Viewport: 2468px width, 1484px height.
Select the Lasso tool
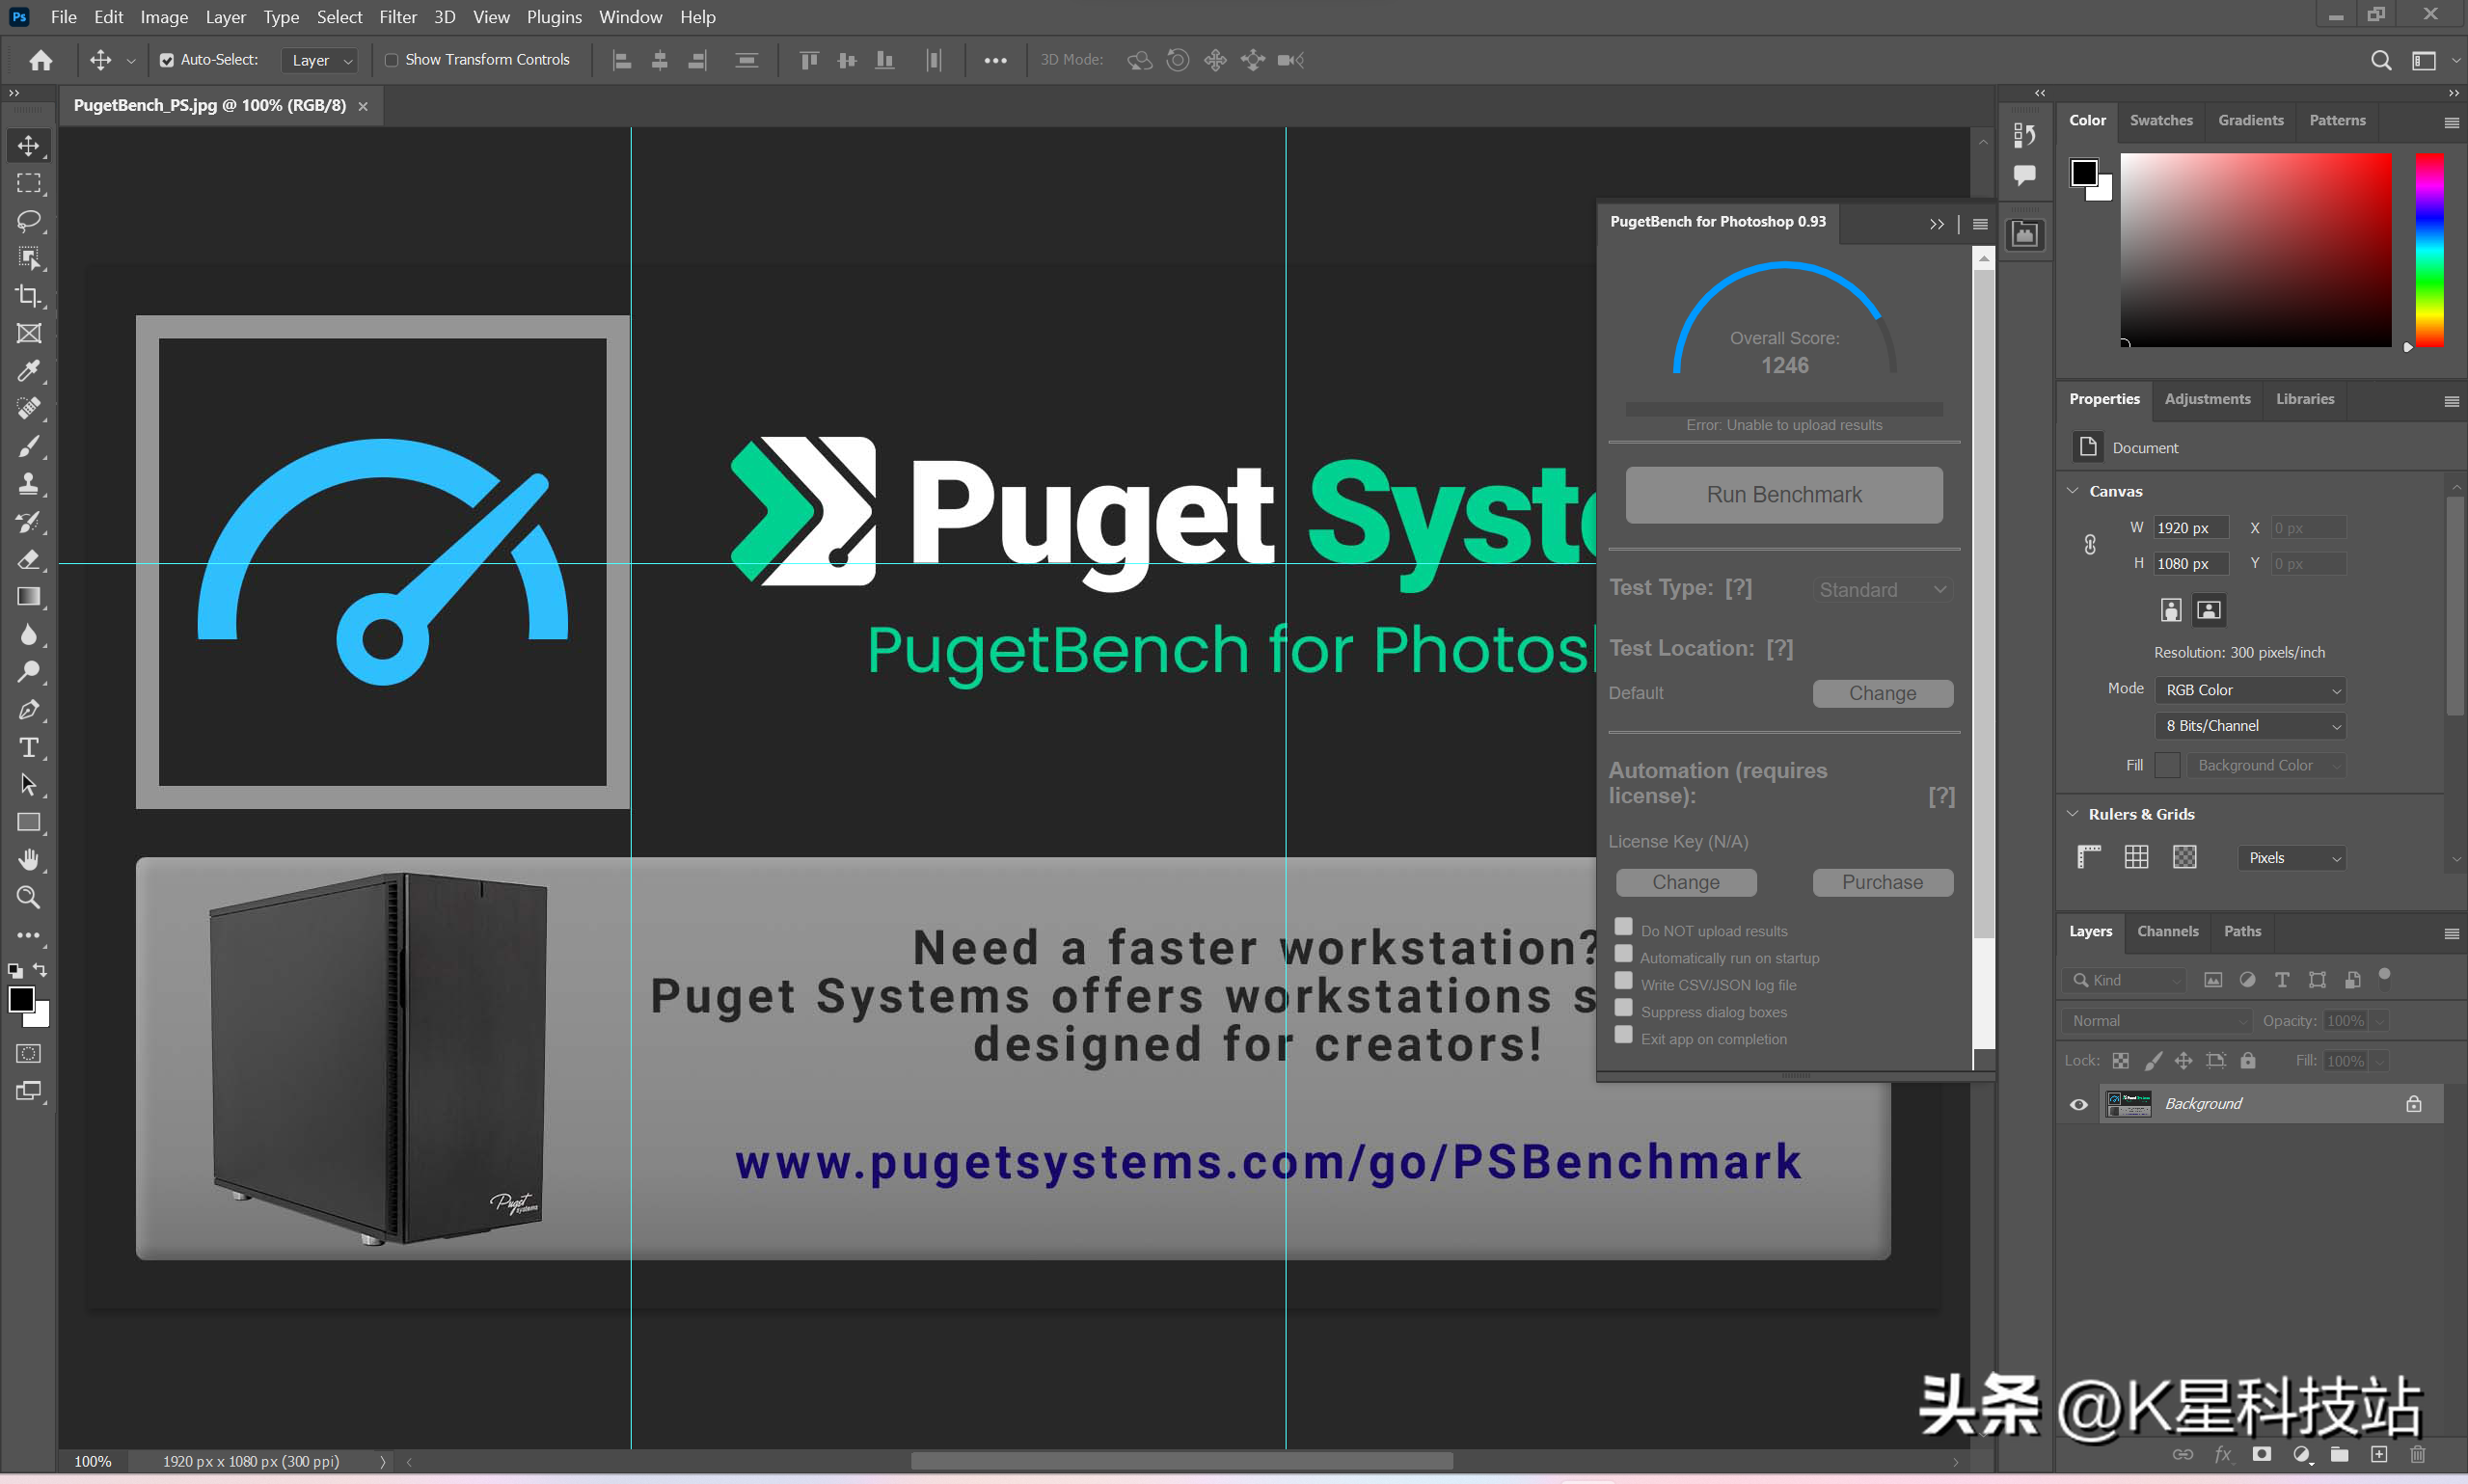pyautogui.click(x=28, y=221)
